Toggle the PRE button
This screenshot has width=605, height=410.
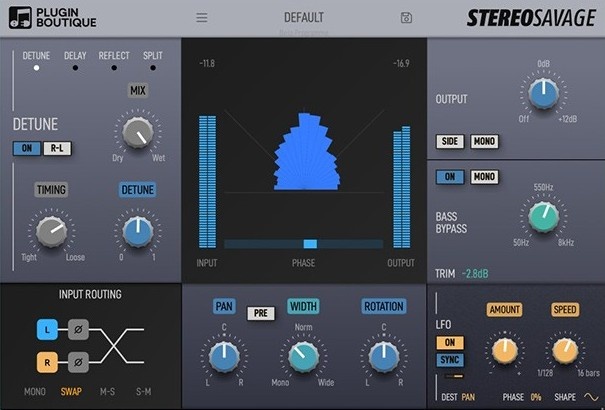(x=261, y=313)
